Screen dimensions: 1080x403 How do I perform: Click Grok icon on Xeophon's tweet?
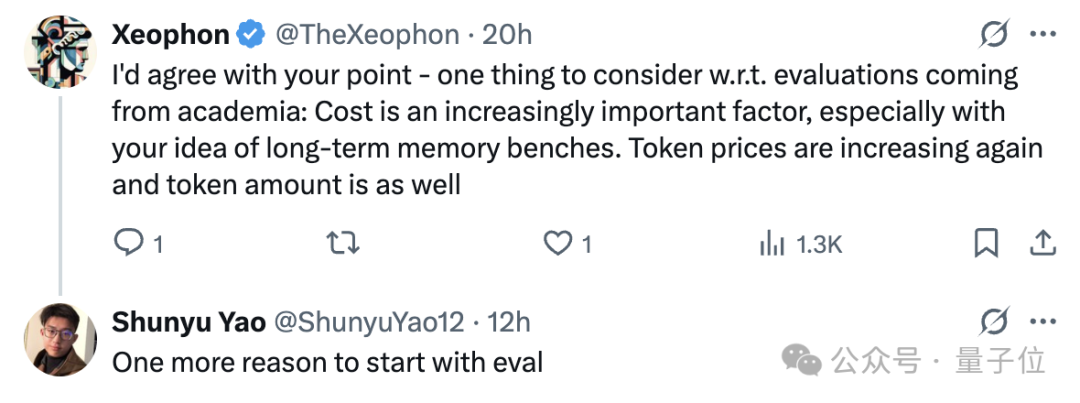[994, 36]
